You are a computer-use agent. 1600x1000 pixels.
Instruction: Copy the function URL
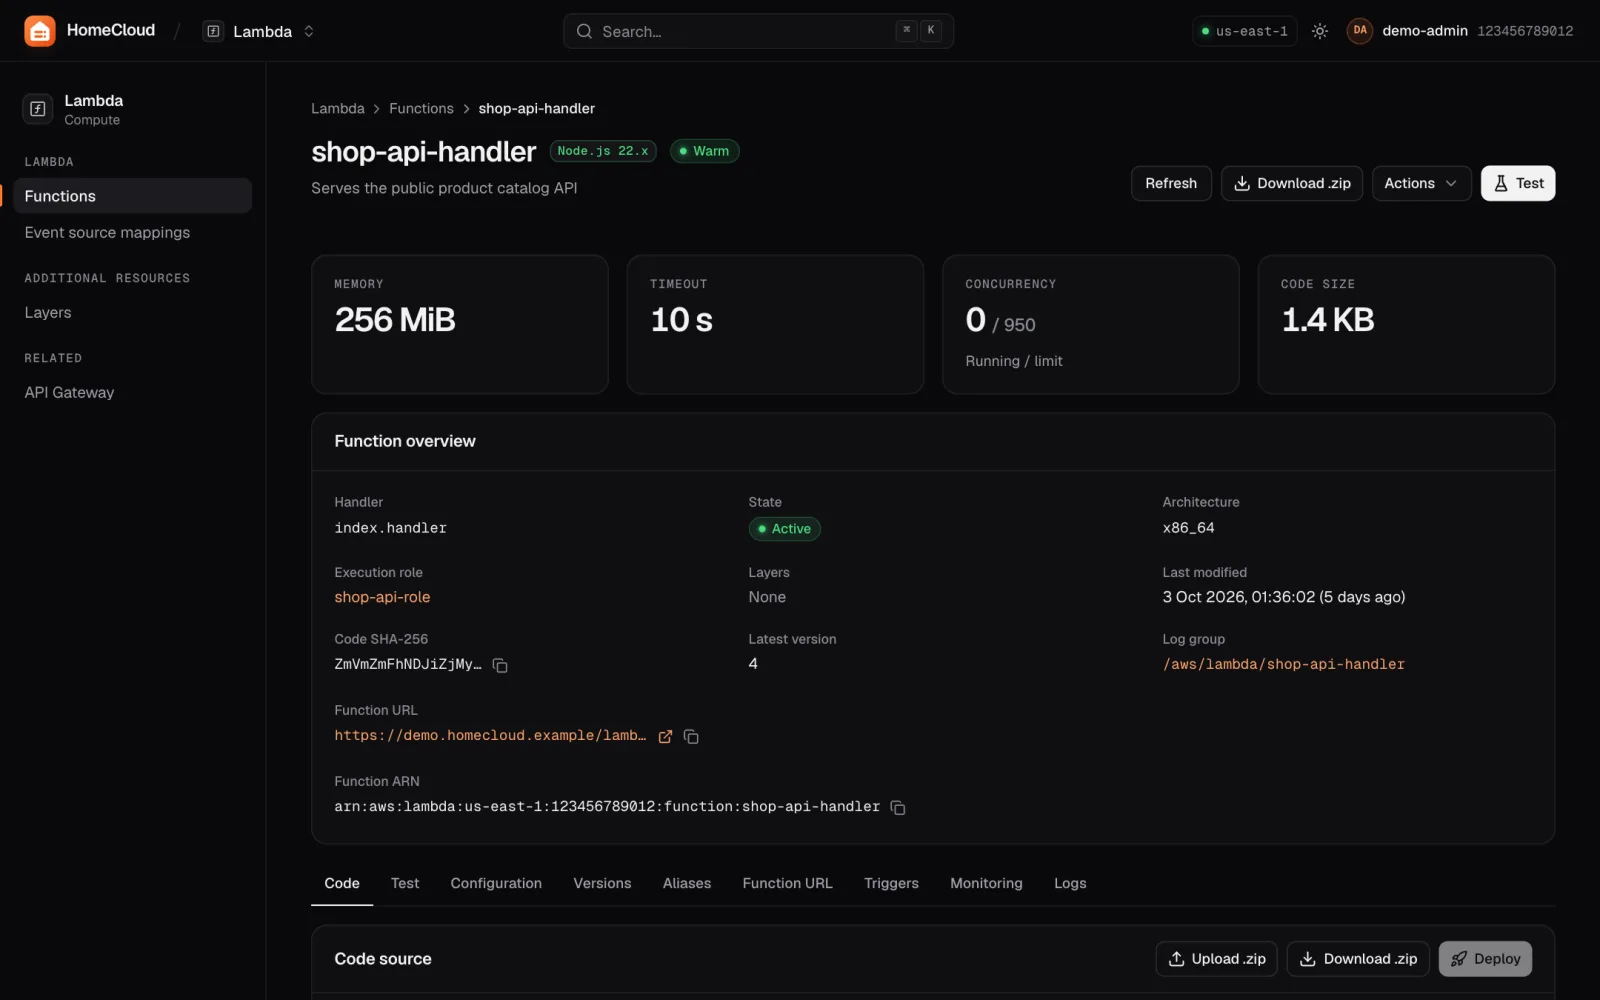pyautogui.click(x=691, y=737)
